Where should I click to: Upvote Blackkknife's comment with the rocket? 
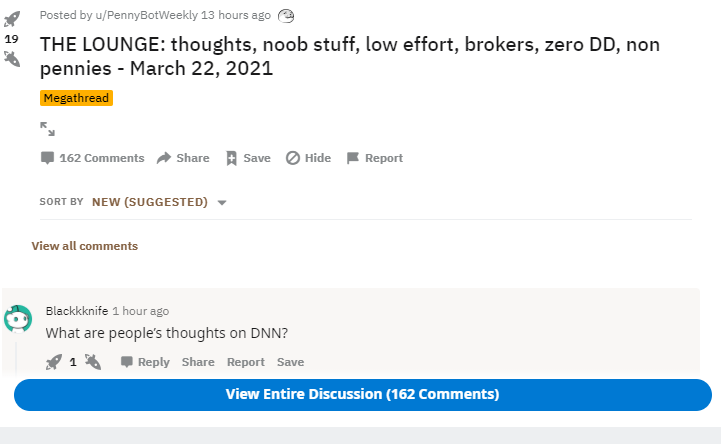click(x=54, y=362)
